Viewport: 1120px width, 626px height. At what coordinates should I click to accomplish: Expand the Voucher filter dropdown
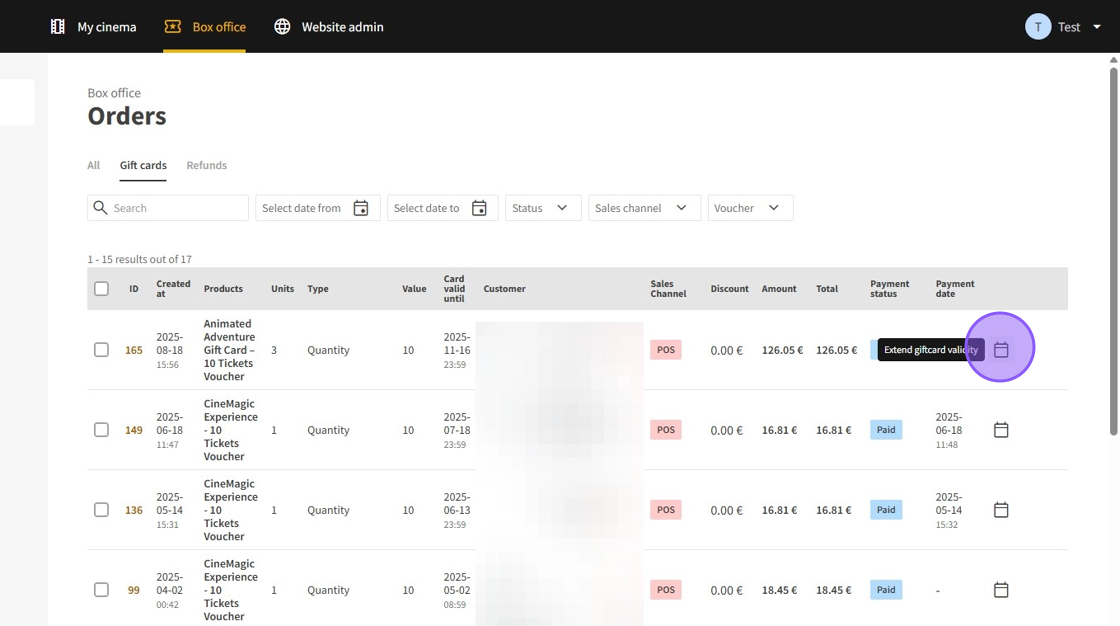[x=749, y=208]
